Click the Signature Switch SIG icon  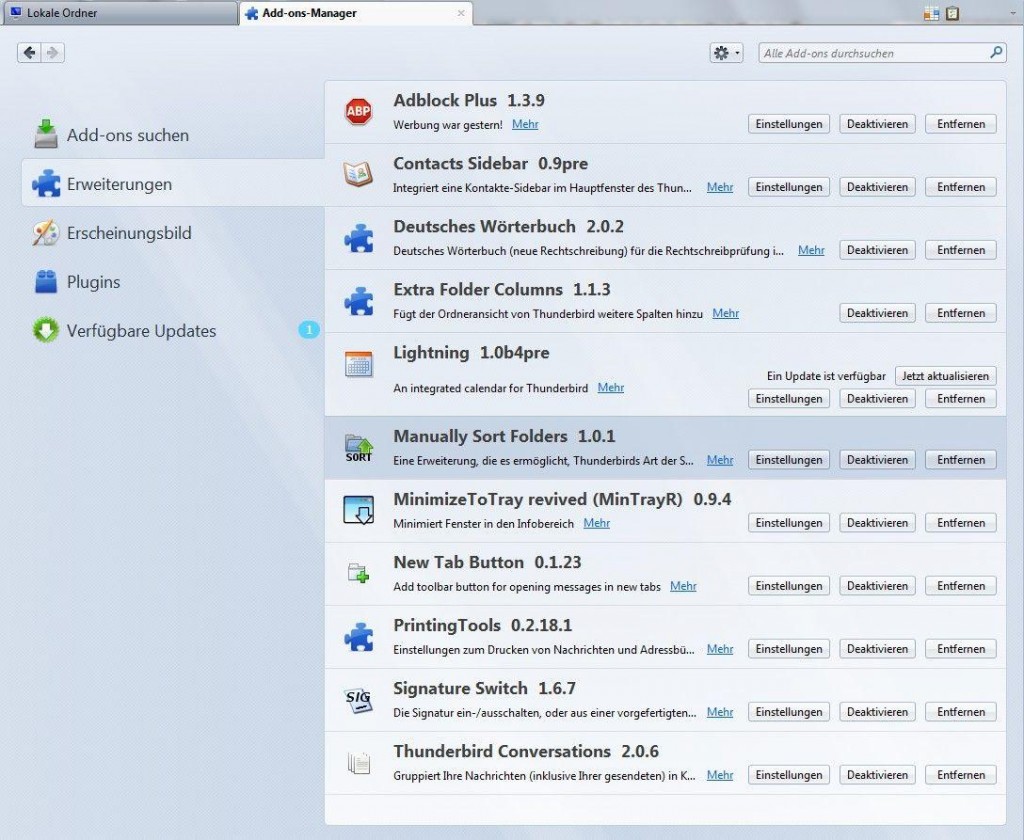click(358, 699)
